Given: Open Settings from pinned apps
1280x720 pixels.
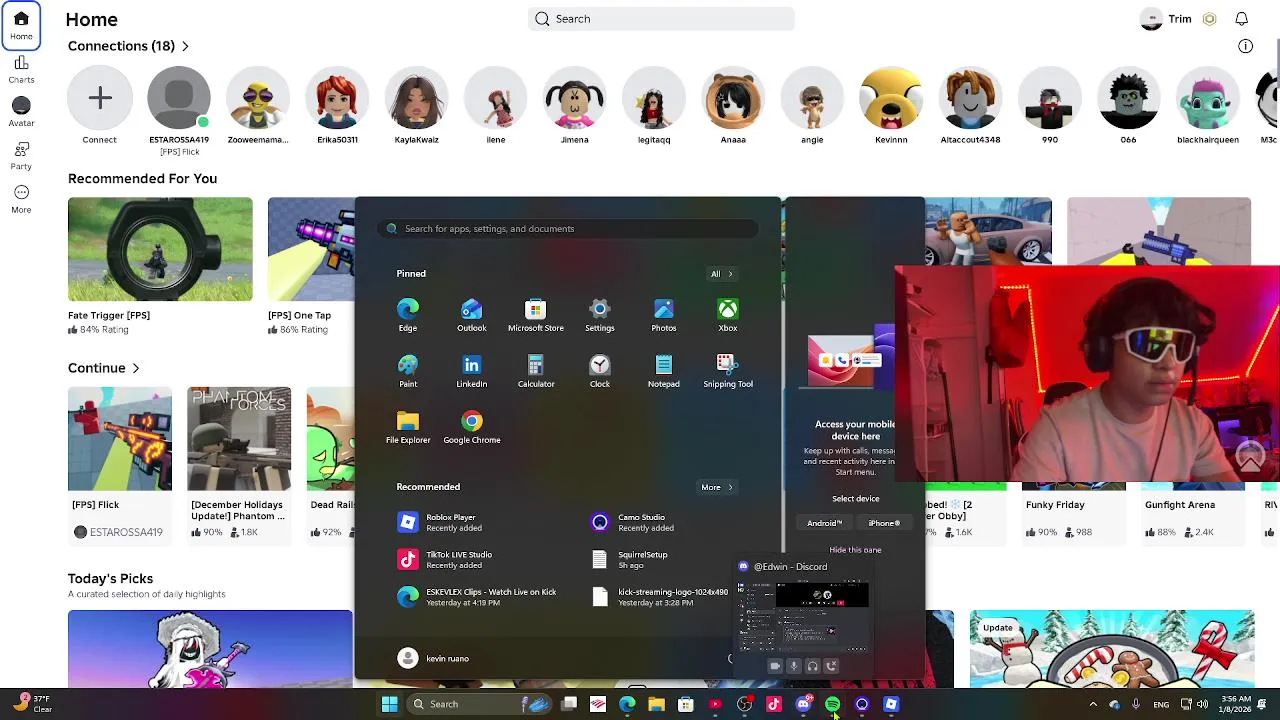Looking at the screenshot, I should coord(599,315).
